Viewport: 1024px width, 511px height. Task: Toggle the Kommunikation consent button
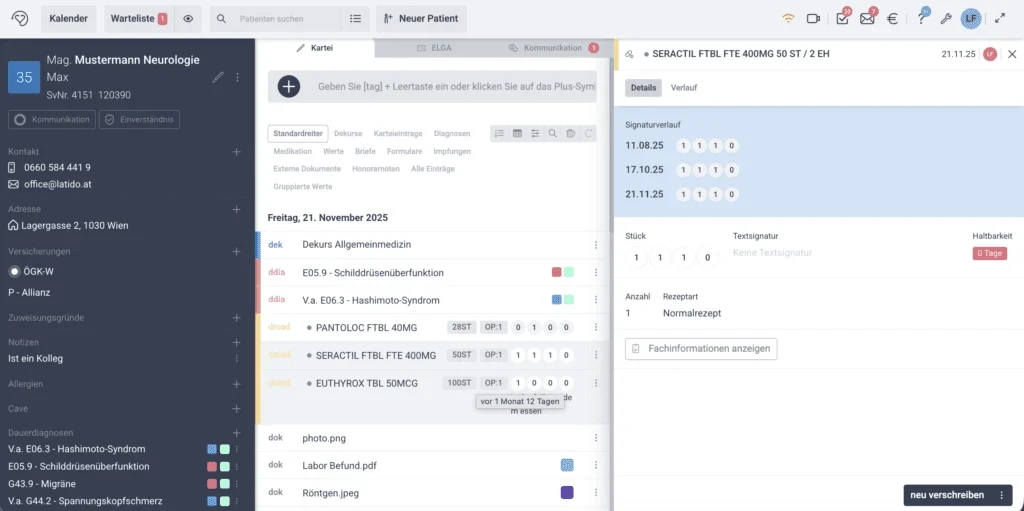click(x=52, y=120)
